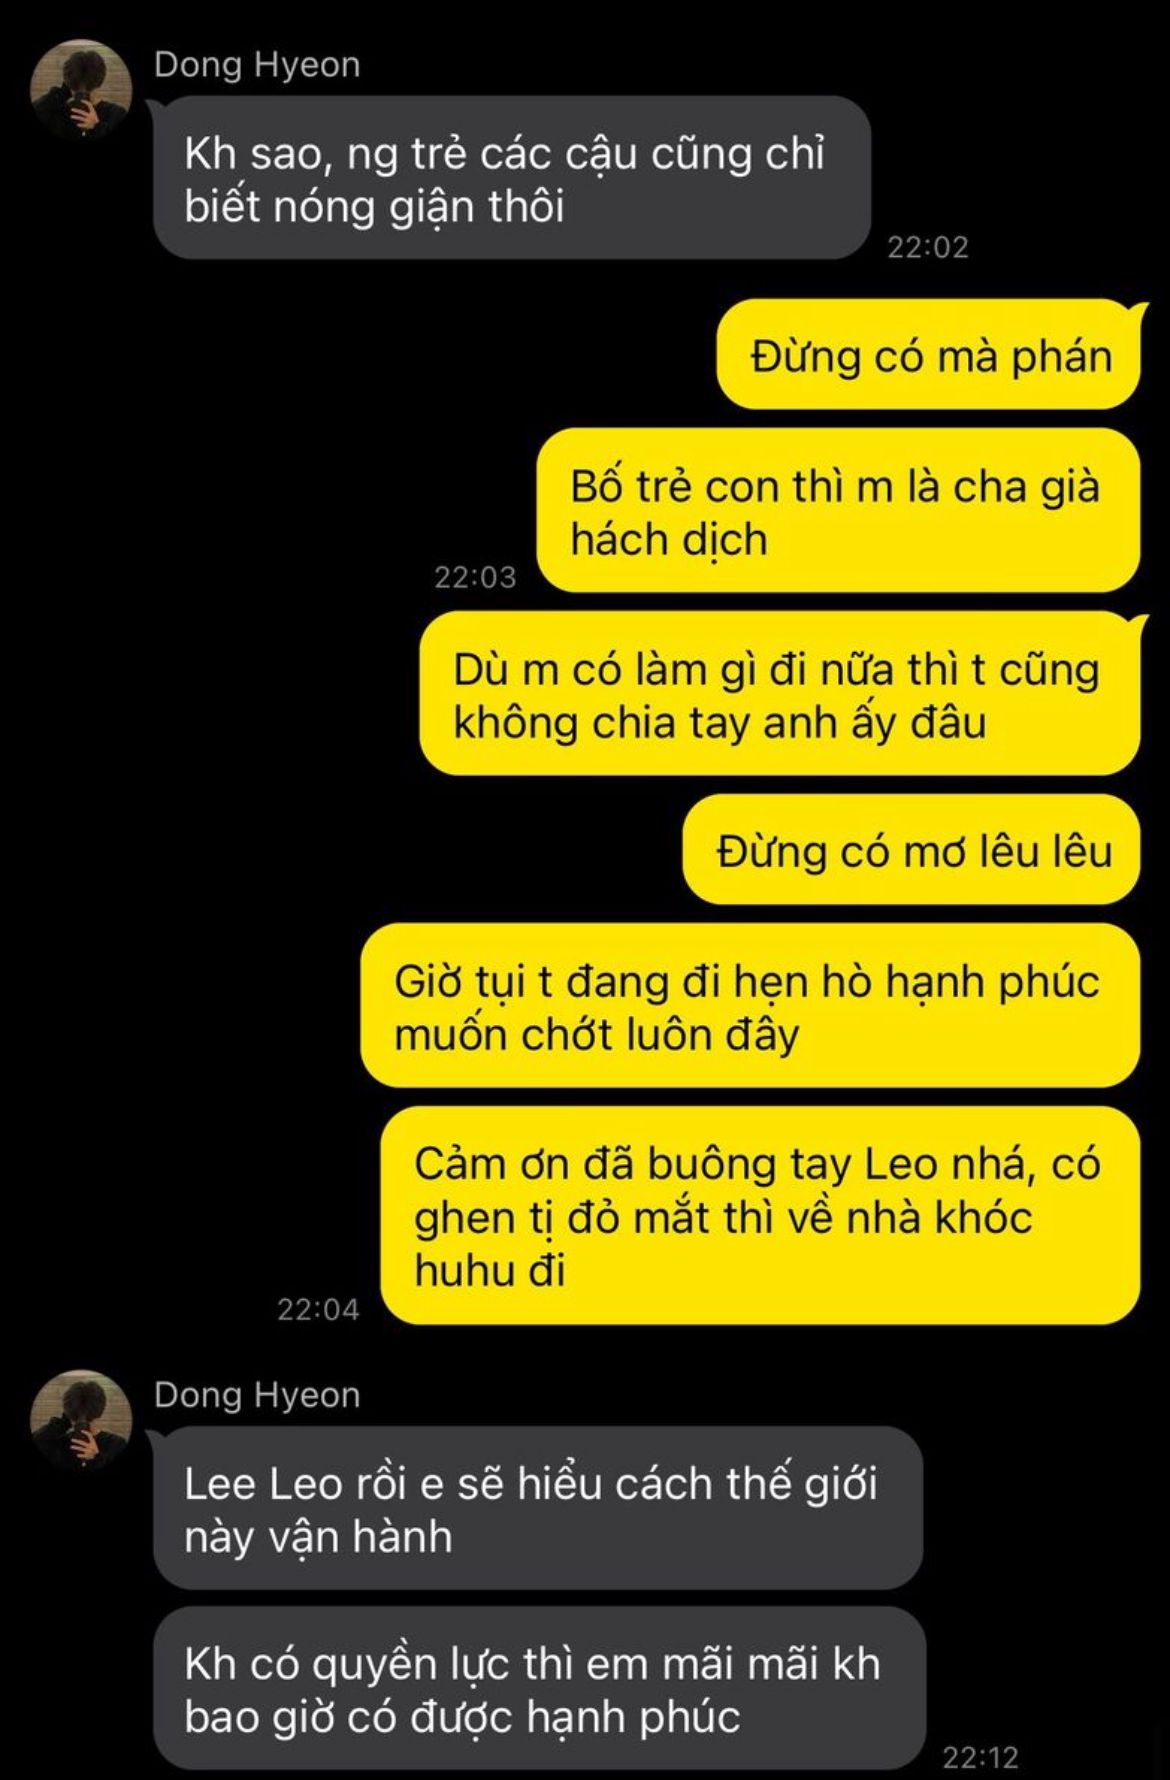Tap the "Bố trẻ con thì m là cha già" message
1170x1780 pixels.
coord(838,510)
